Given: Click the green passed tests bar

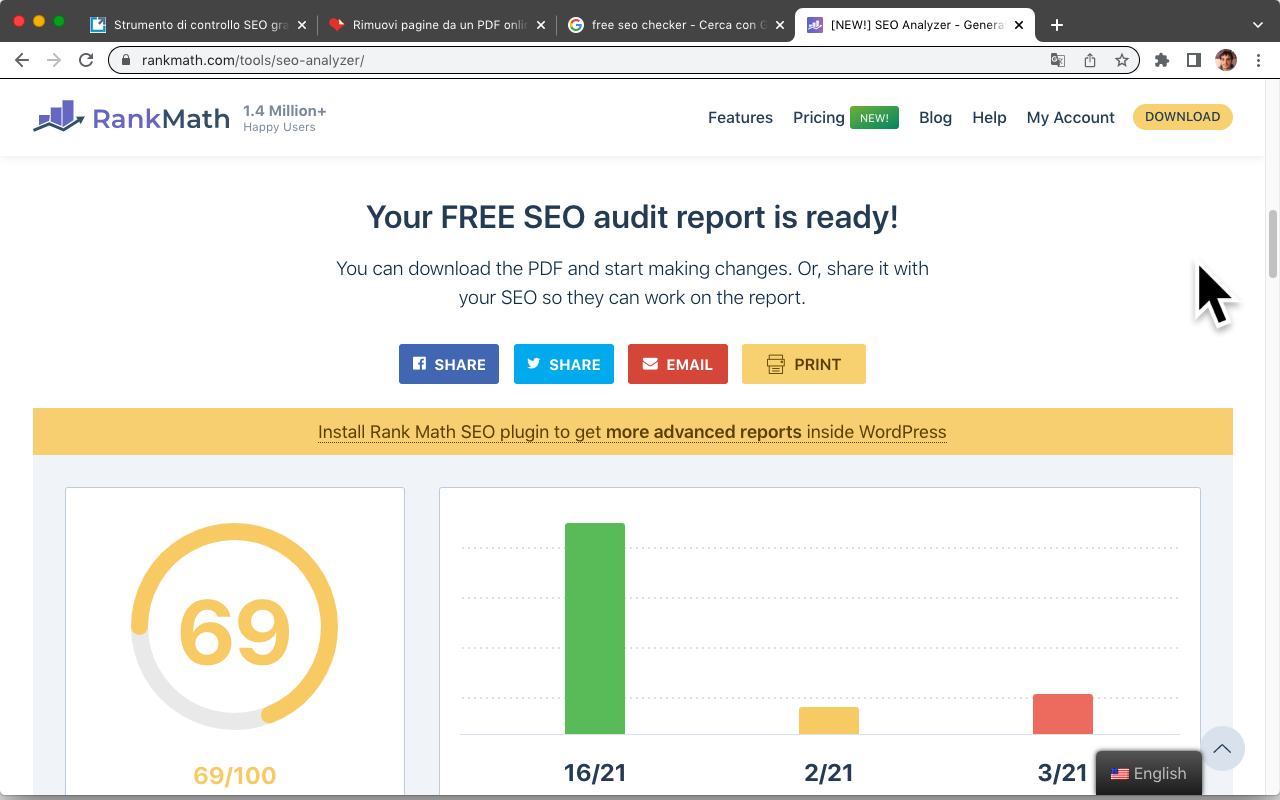Looking at the screenshot, I should click(595, 628).
